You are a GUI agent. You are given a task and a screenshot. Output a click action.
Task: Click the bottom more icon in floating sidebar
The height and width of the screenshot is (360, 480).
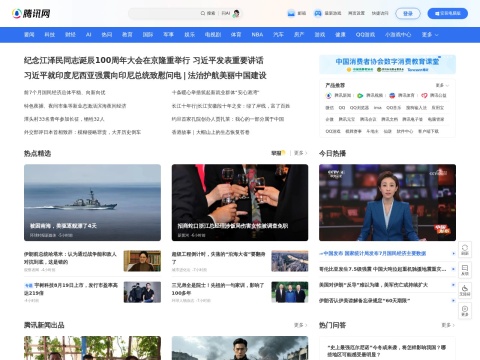465,311
